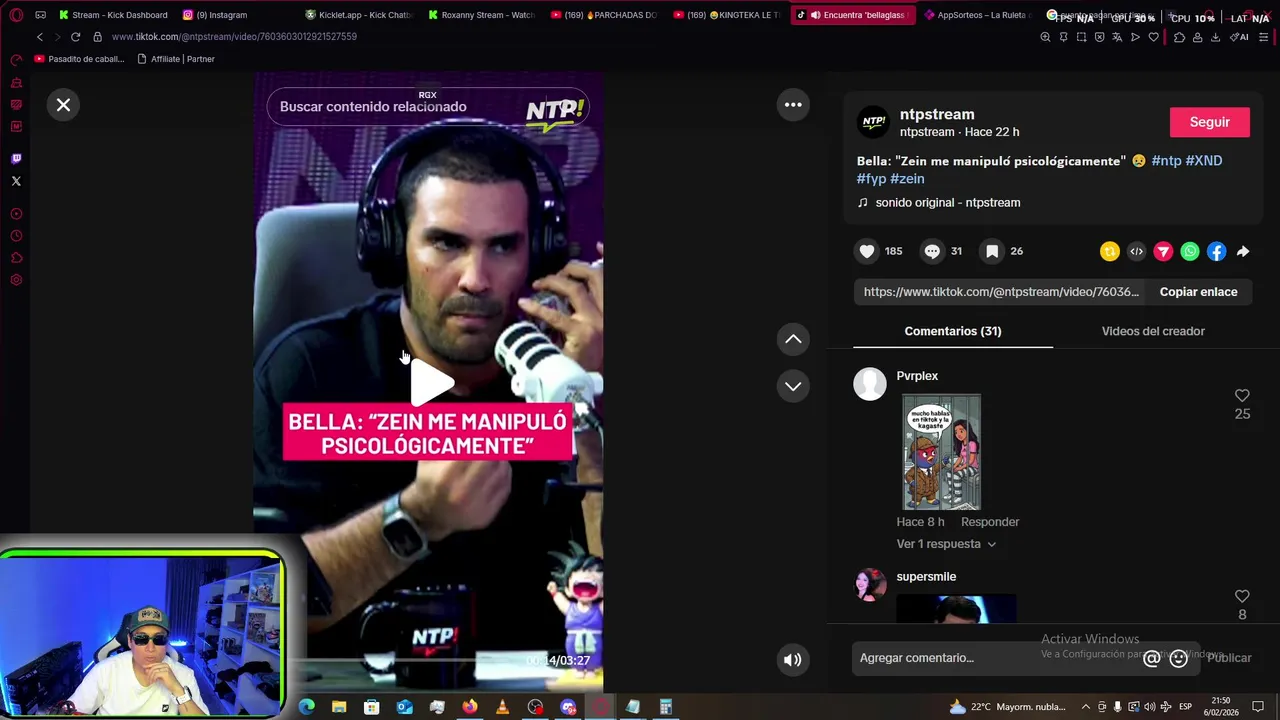
Task: Send to friends with red paper-plane icon
Action: [x=1163, y=252]
